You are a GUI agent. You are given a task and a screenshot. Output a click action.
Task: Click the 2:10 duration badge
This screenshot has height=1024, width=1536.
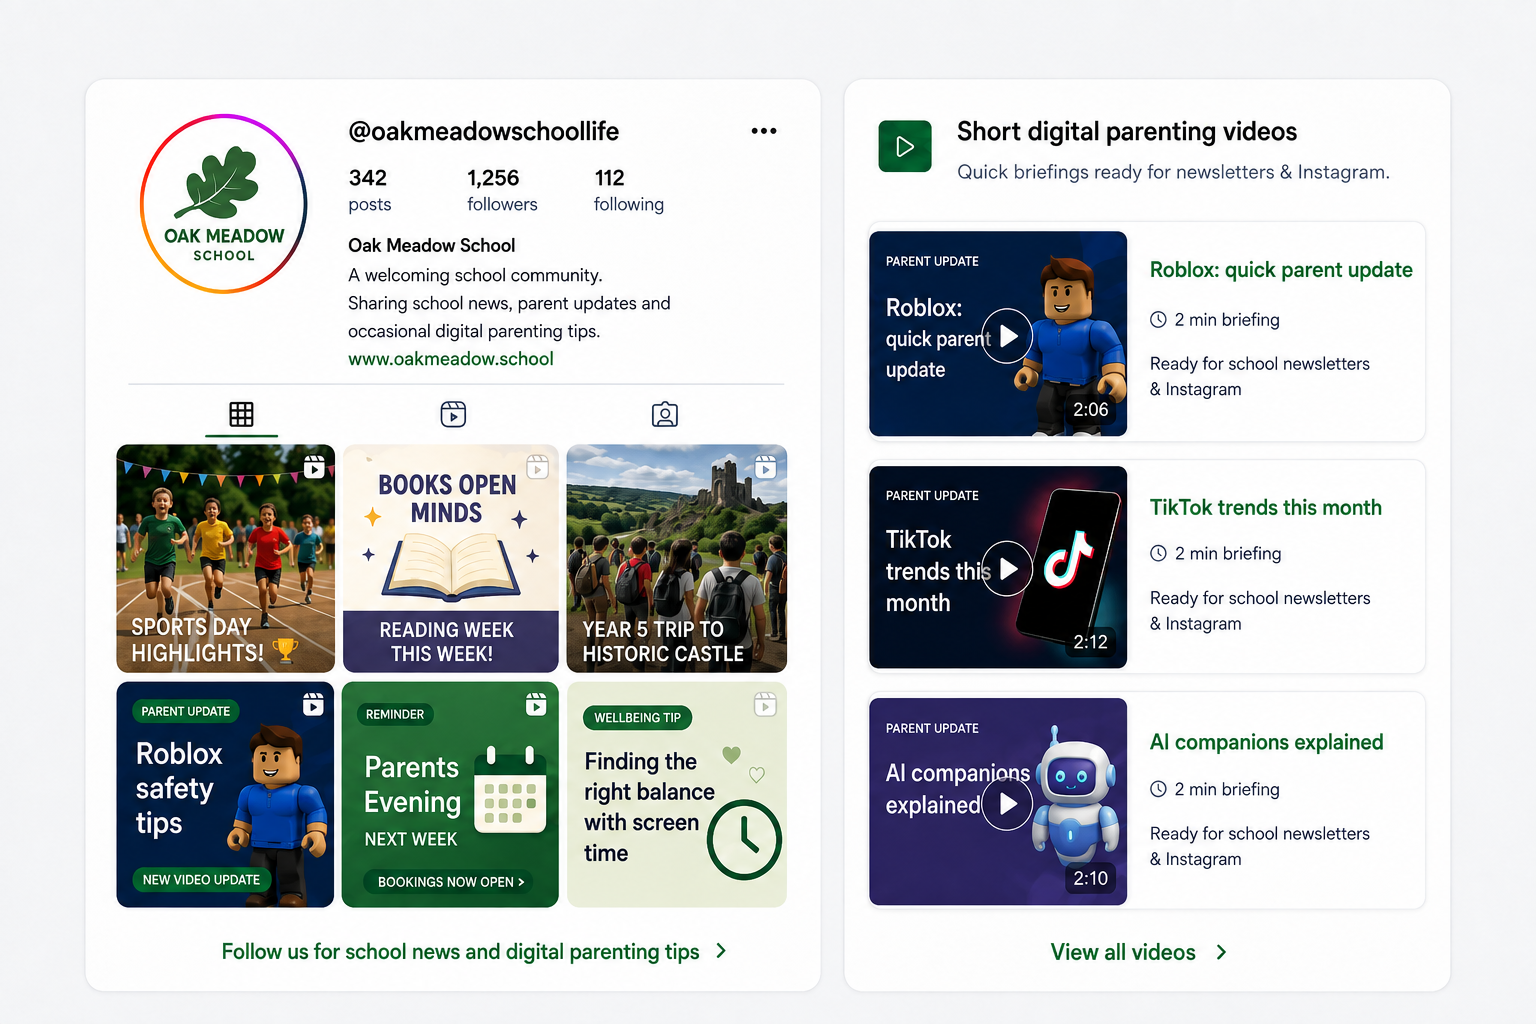coord(1091,878)
